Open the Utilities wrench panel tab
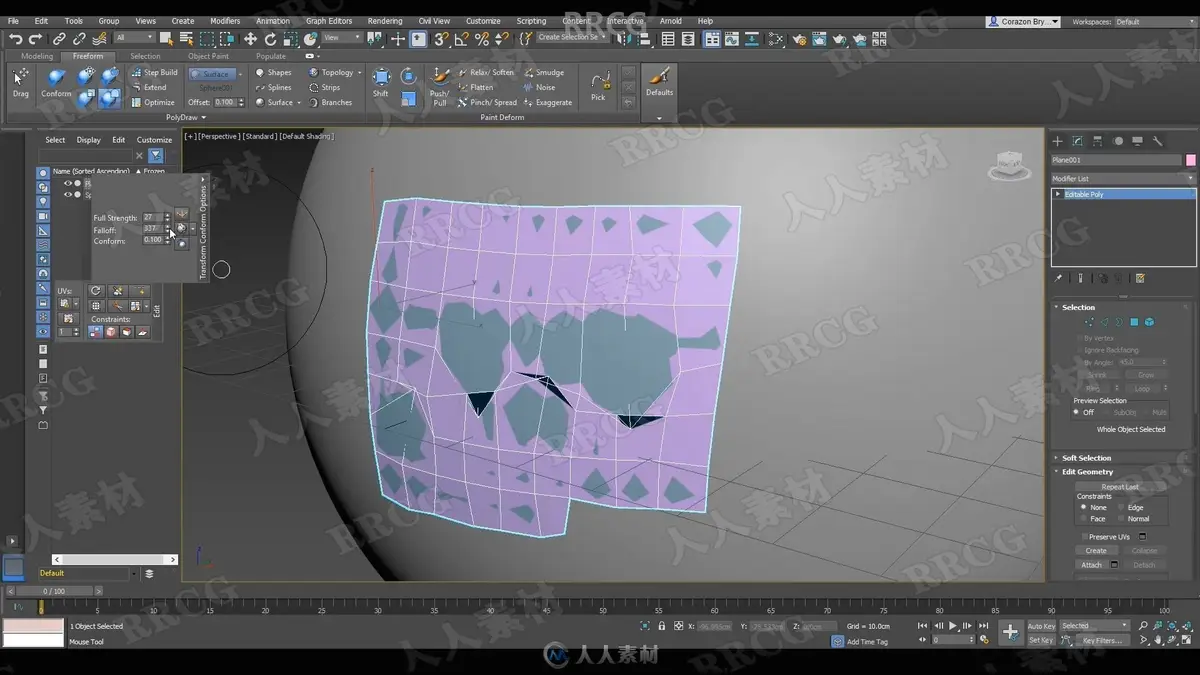1200x675 pixels. (1158, 141)
